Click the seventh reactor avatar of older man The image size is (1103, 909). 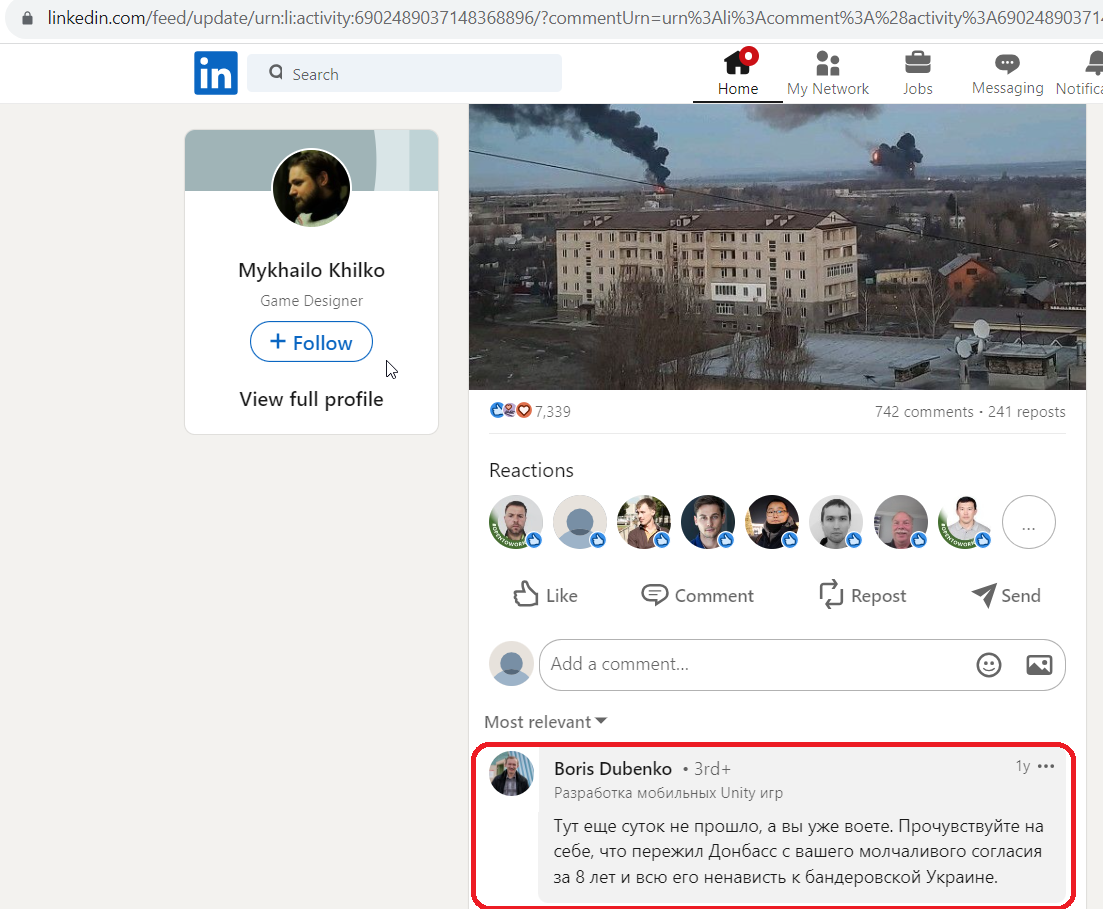pyautogui.click(x=900, y=522)
